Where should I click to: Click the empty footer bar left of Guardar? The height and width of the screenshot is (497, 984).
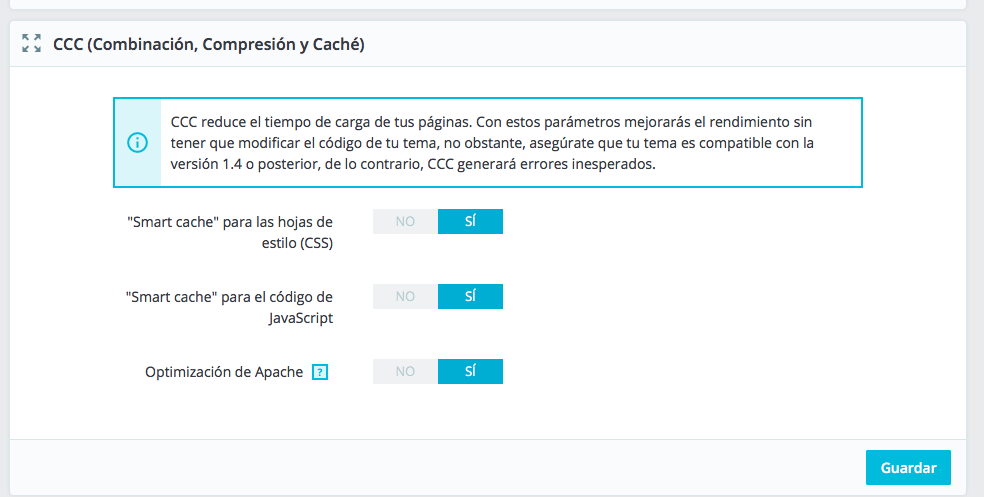[x=430, y=467]
